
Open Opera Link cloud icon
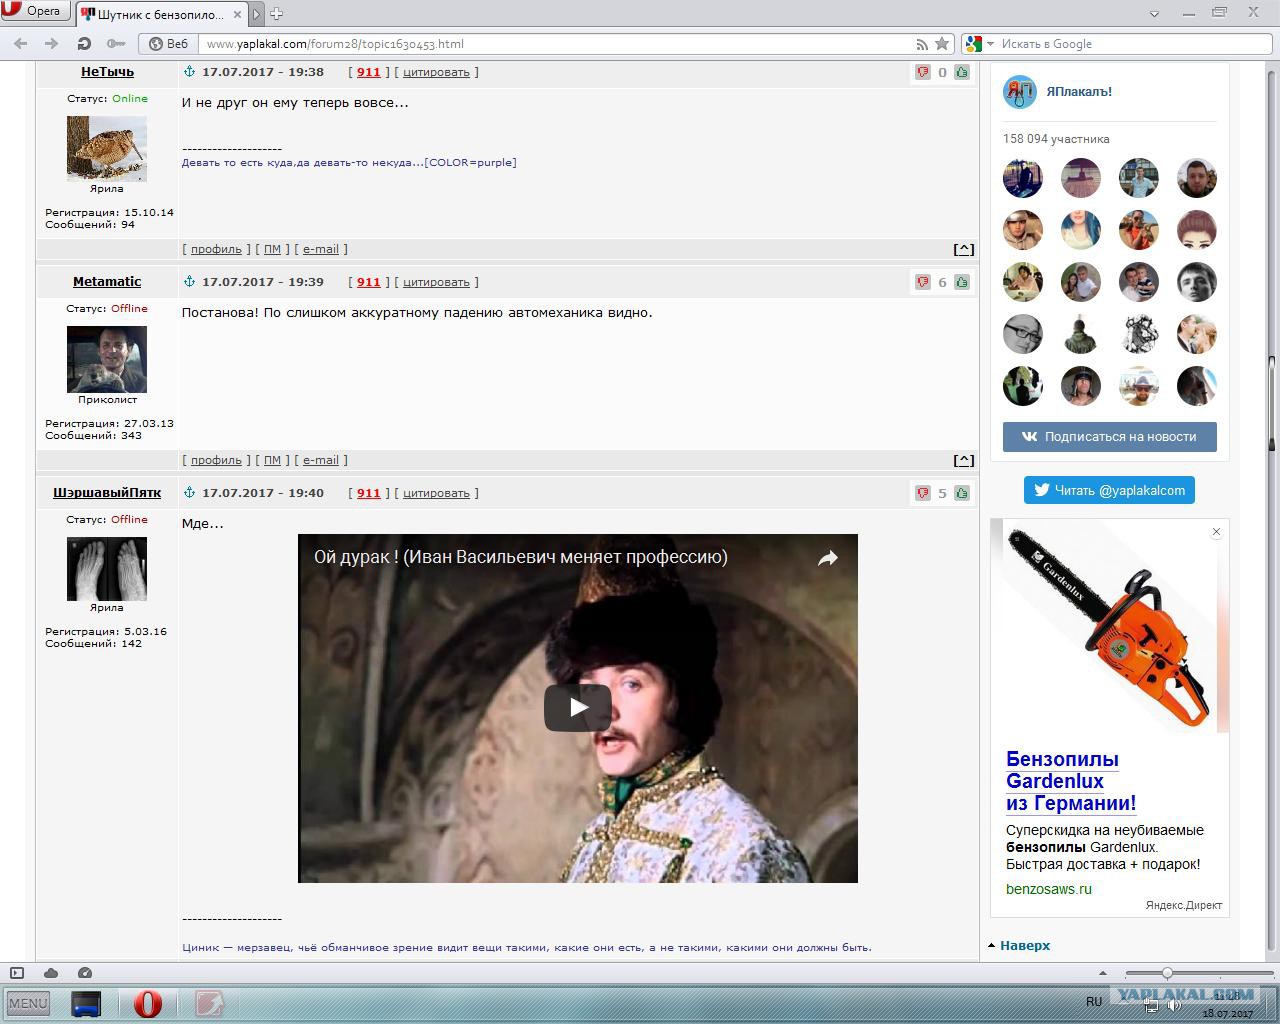51,973
